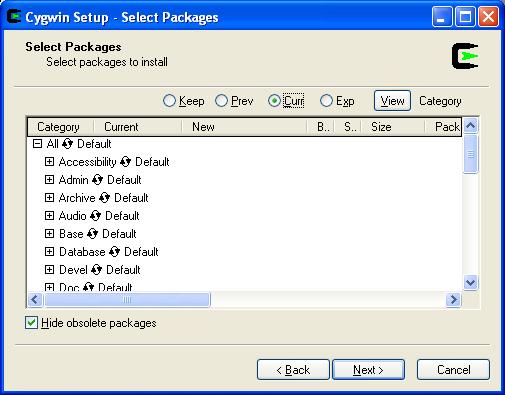The height and width of the screenshot is (395, 505).
Task: Click the Default text in Admin row
Action: pyautogui.click(x=124, y=180)
